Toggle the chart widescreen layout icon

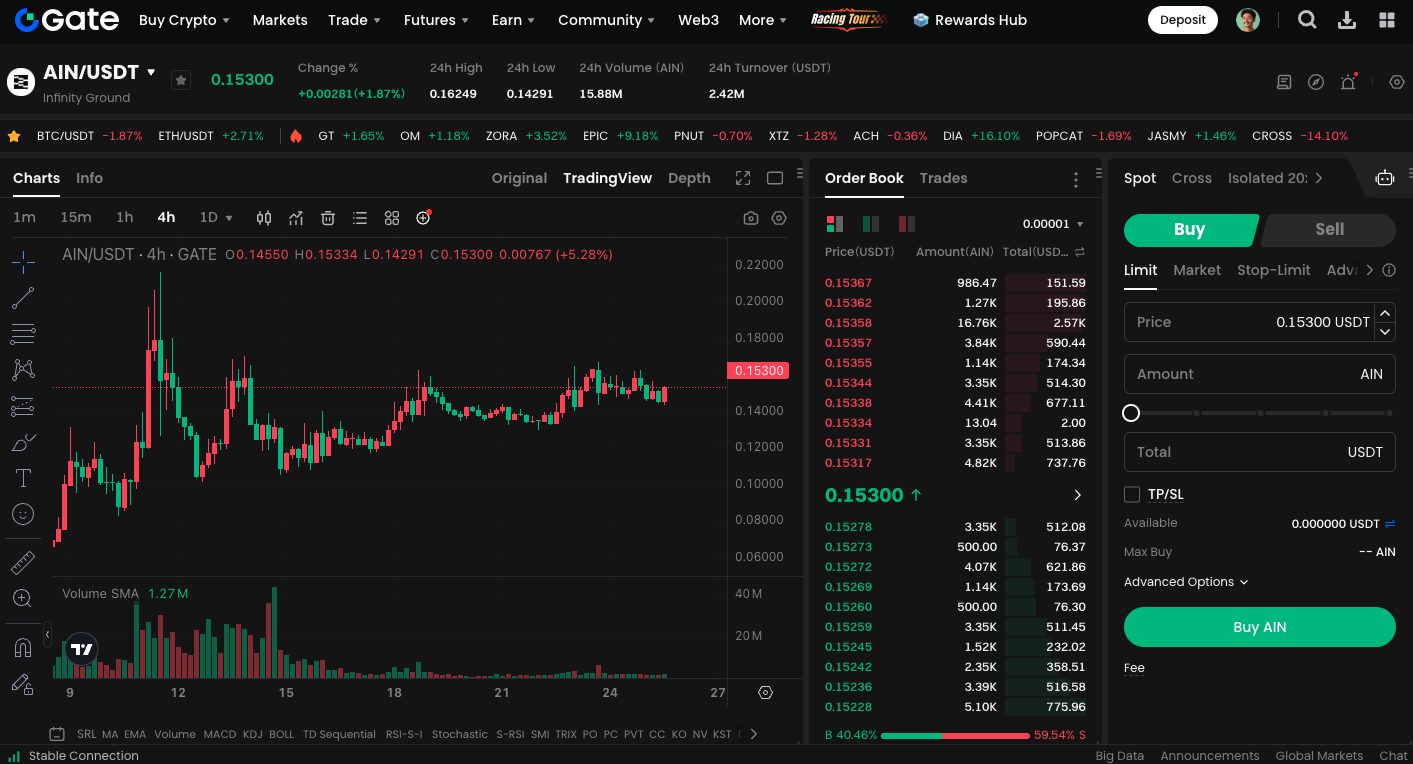point(775,178)
